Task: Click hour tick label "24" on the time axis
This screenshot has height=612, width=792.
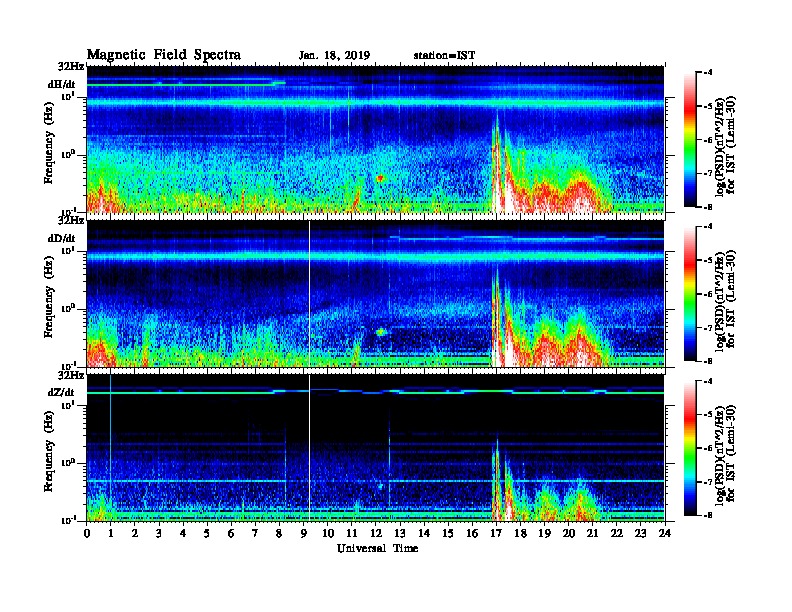Action: (x=665, y=534)
